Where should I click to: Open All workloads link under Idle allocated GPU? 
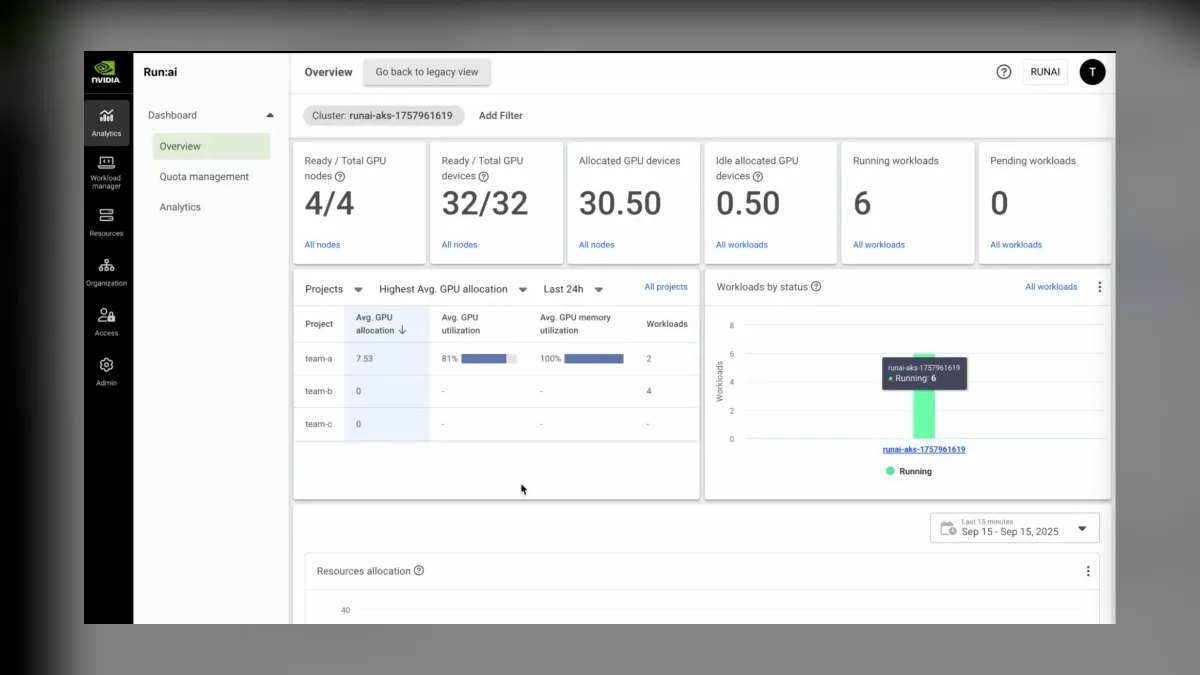[742, 244]
